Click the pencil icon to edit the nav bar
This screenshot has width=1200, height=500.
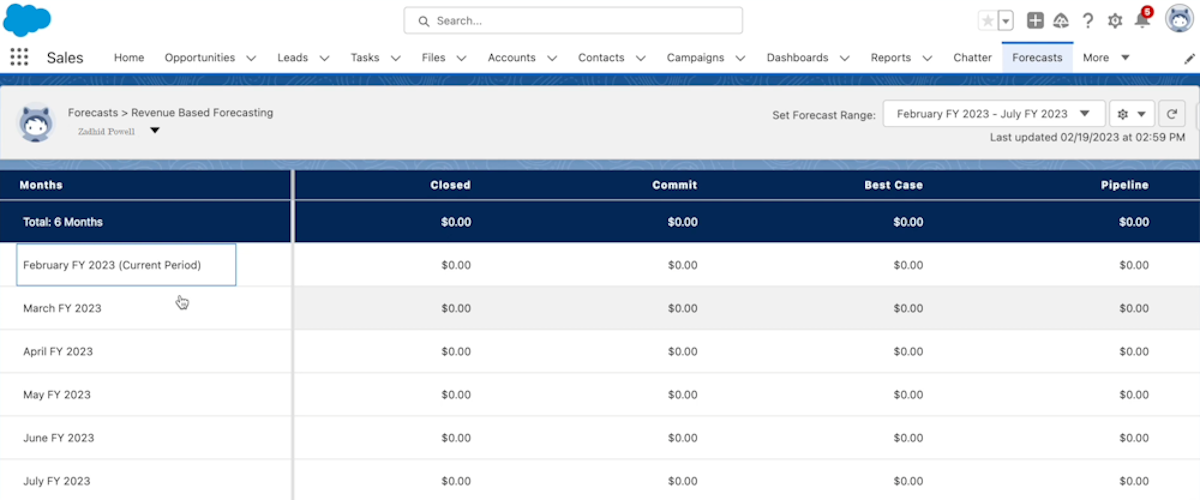pyautogui.click(x=1189, y=58)
